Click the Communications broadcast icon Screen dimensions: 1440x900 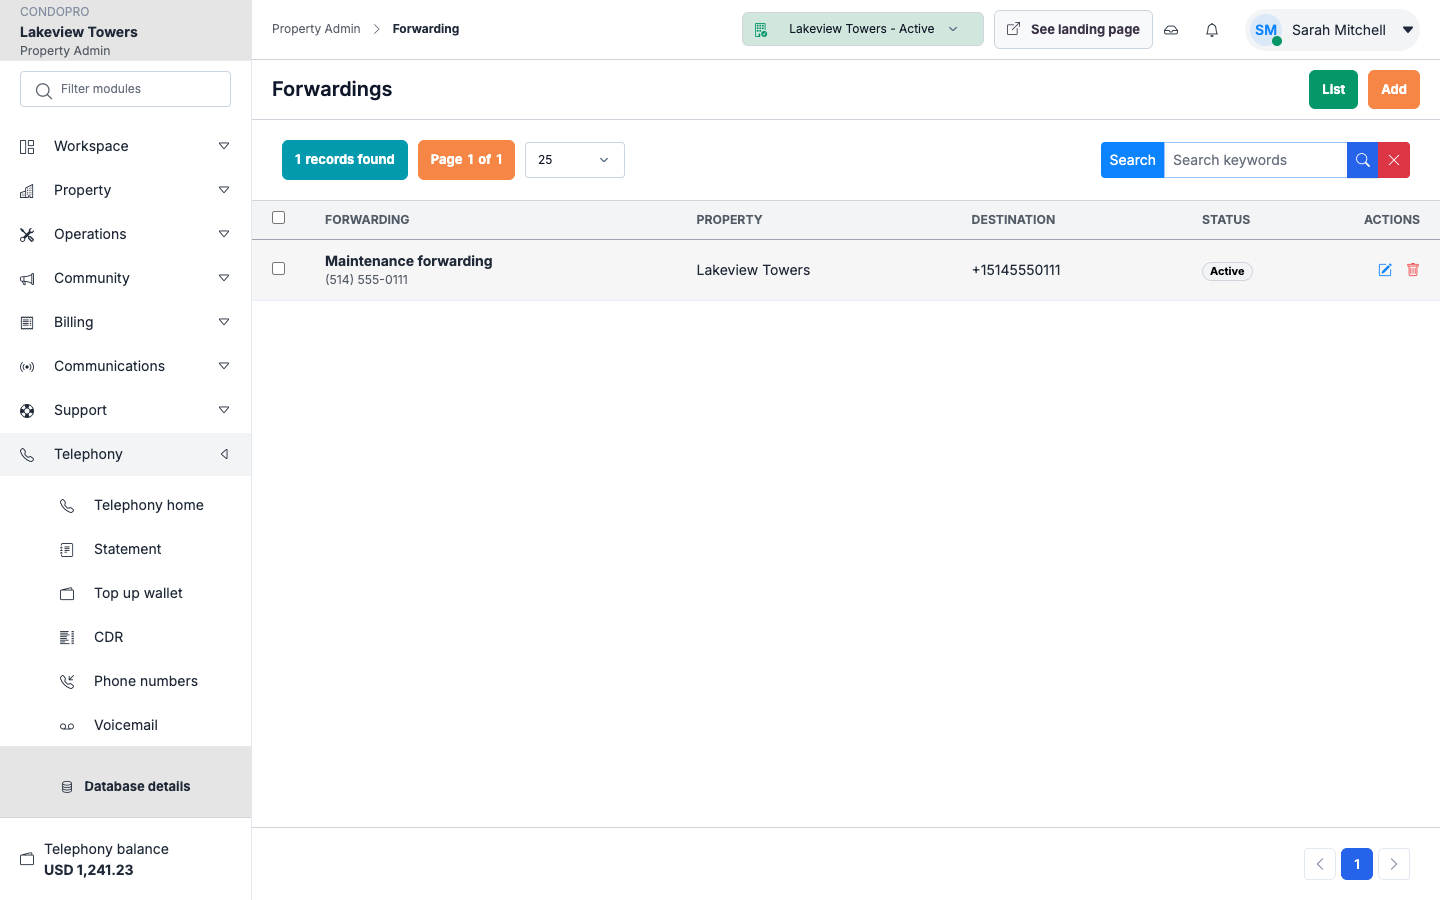point(27,367)
